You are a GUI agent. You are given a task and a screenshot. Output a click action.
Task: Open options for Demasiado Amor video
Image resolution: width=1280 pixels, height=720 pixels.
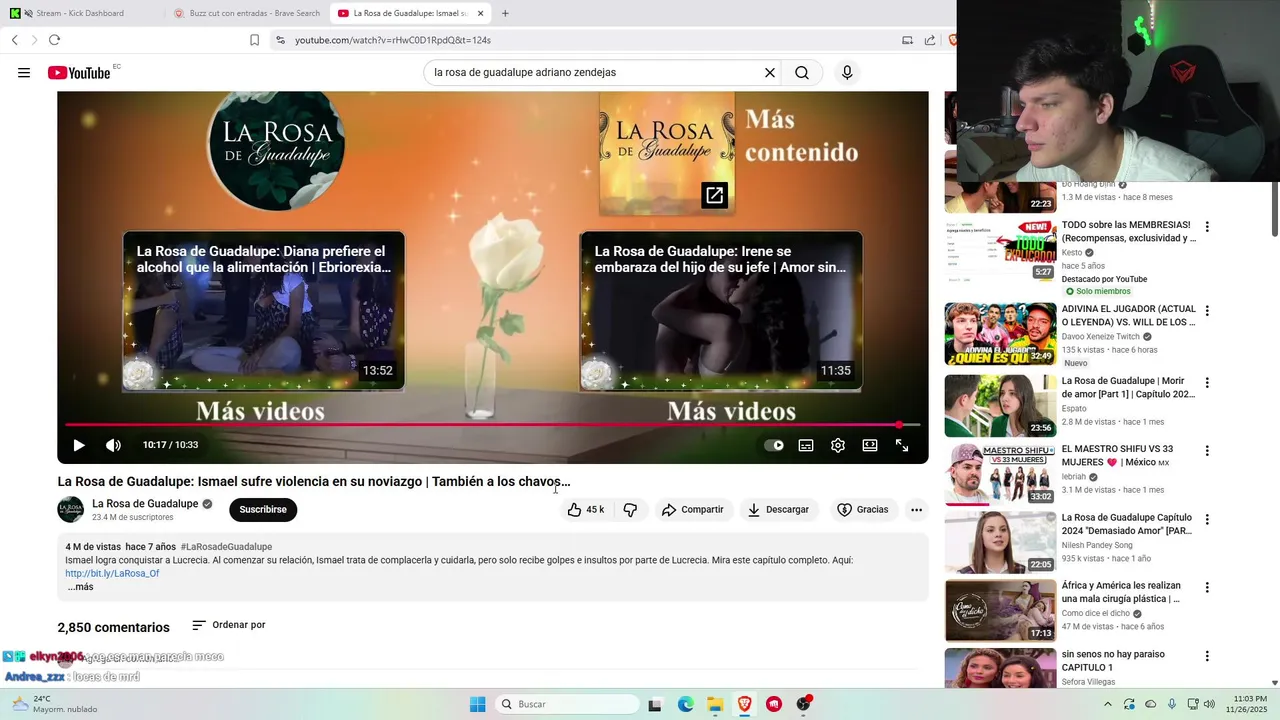1207,520
